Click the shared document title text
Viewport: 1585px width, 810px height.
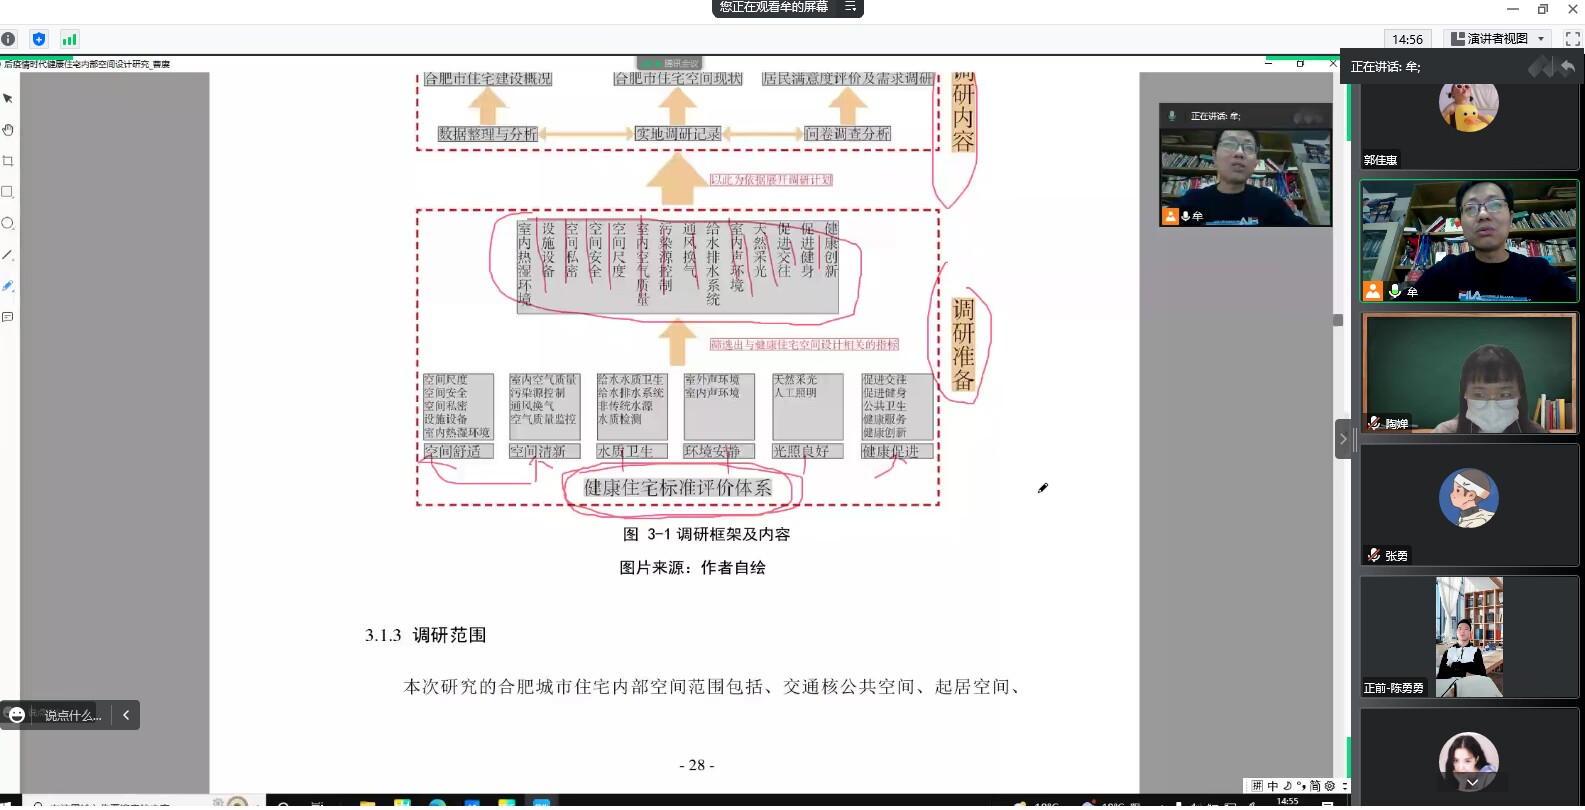click(x=87, y=64)
